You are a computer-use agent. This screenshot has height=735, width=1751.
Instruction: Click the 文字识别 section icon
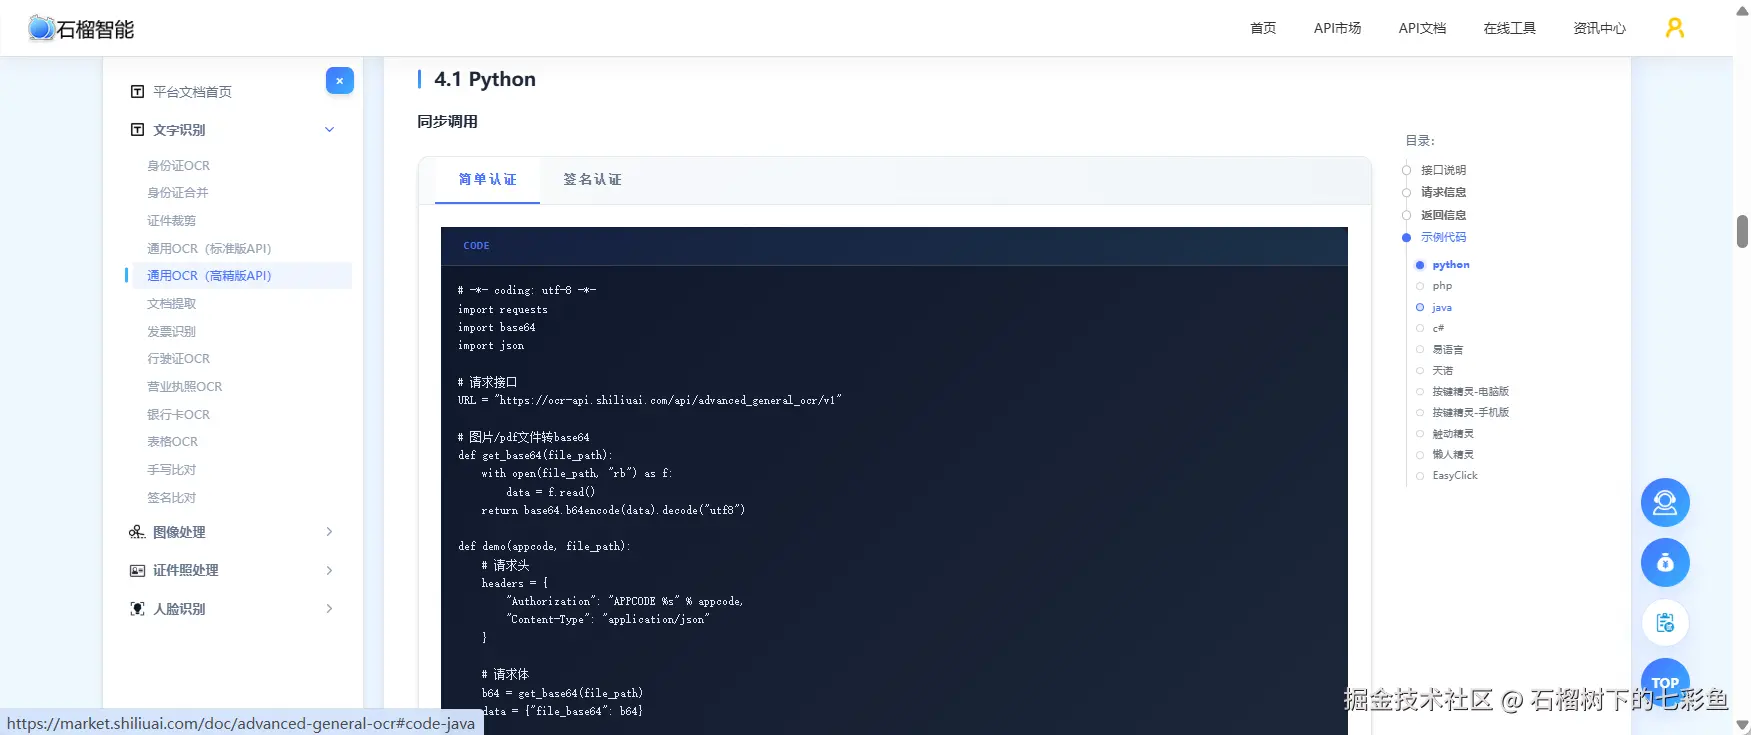tap(137, 130)
